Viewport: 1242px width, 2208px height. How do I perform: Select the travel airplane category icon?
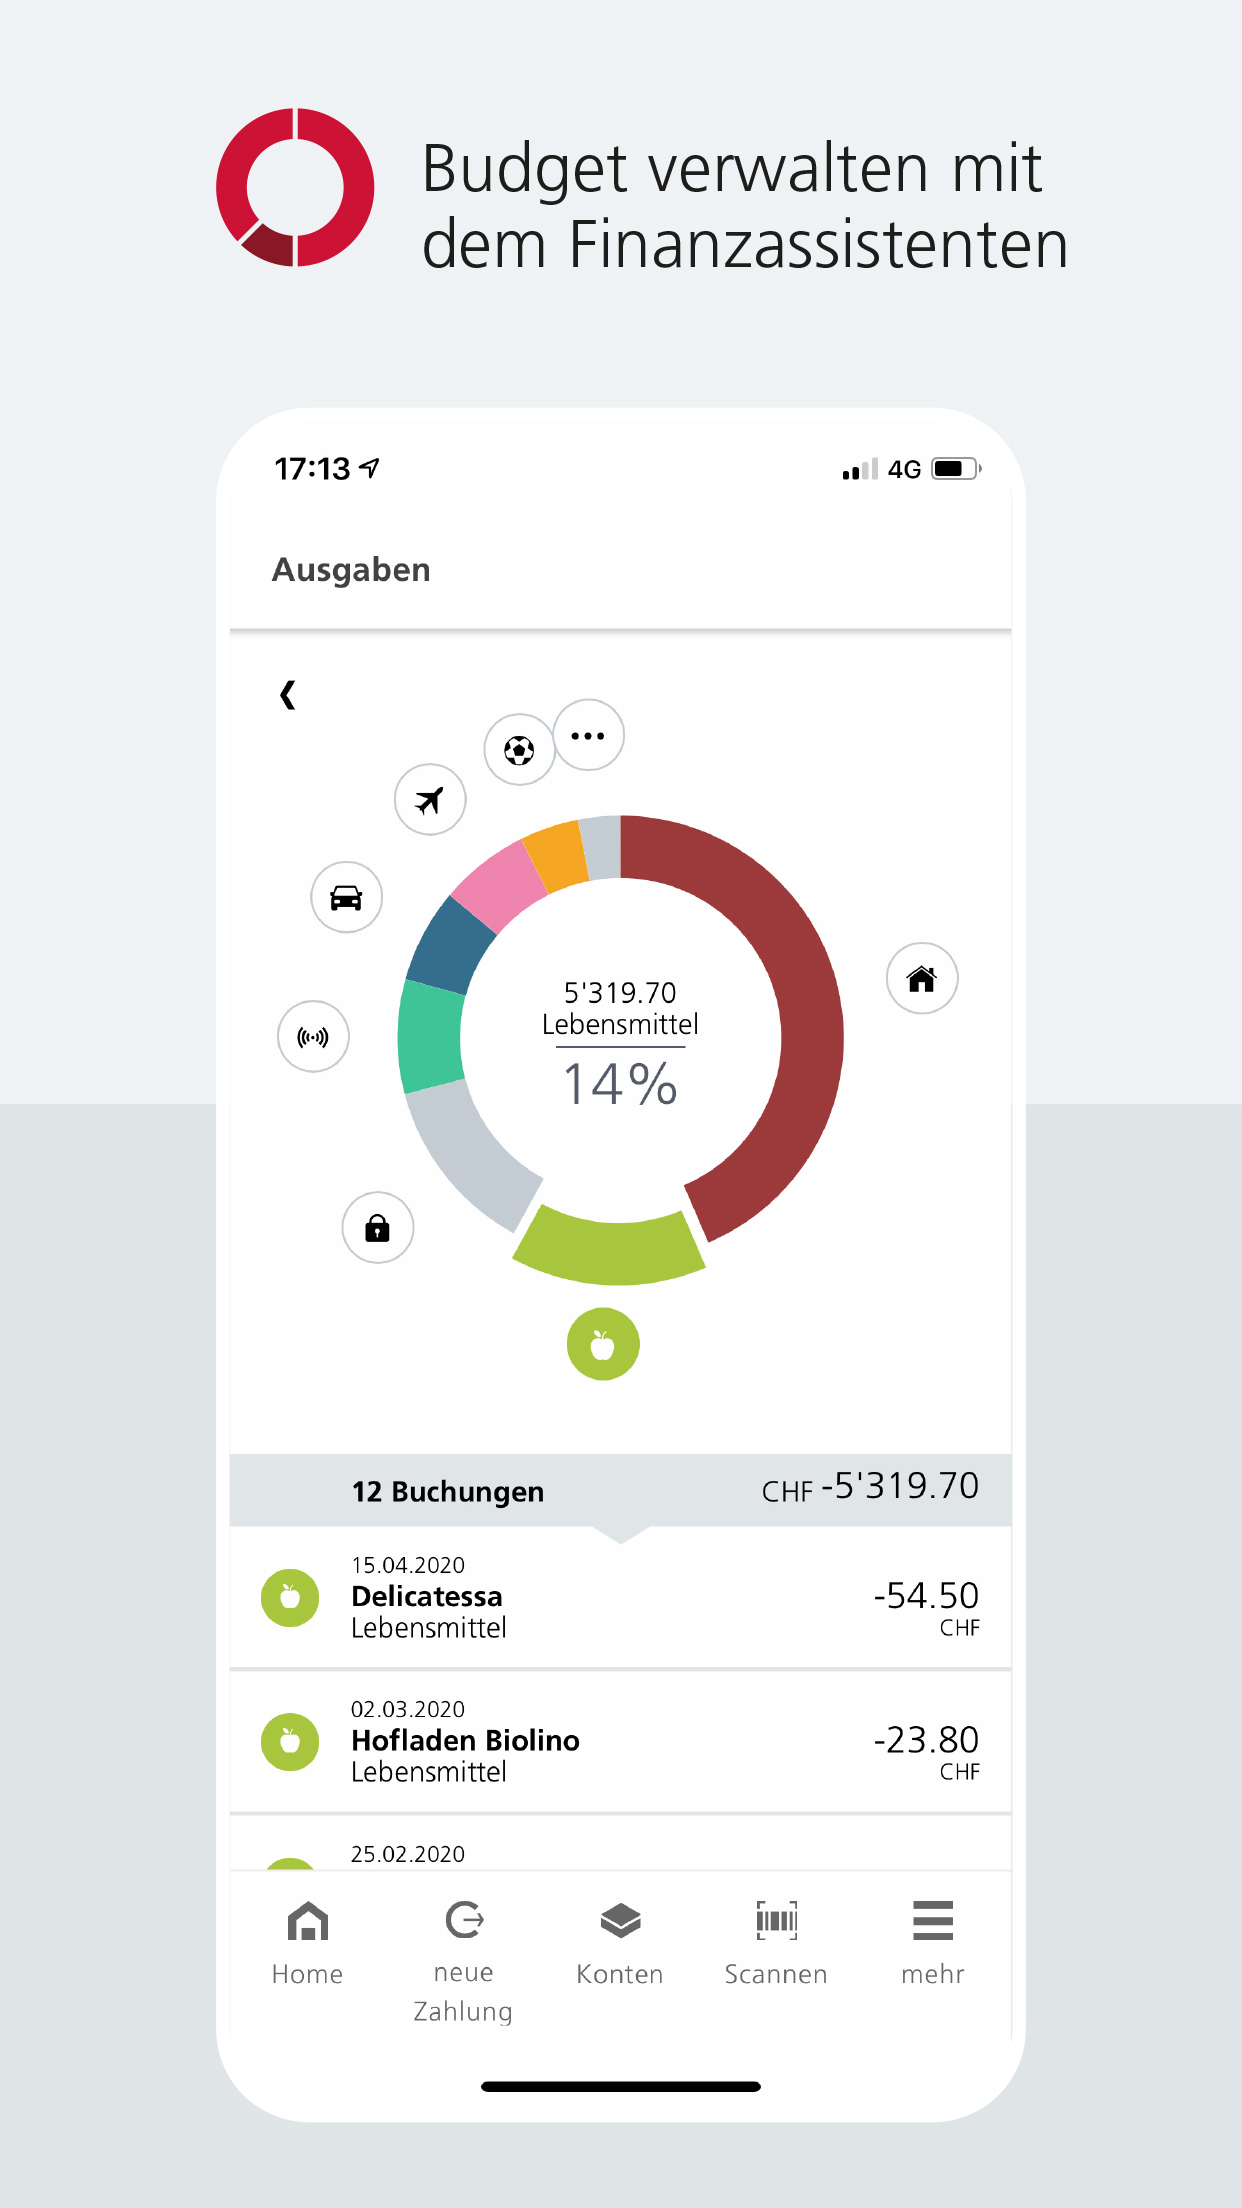[x=430, y=800]
